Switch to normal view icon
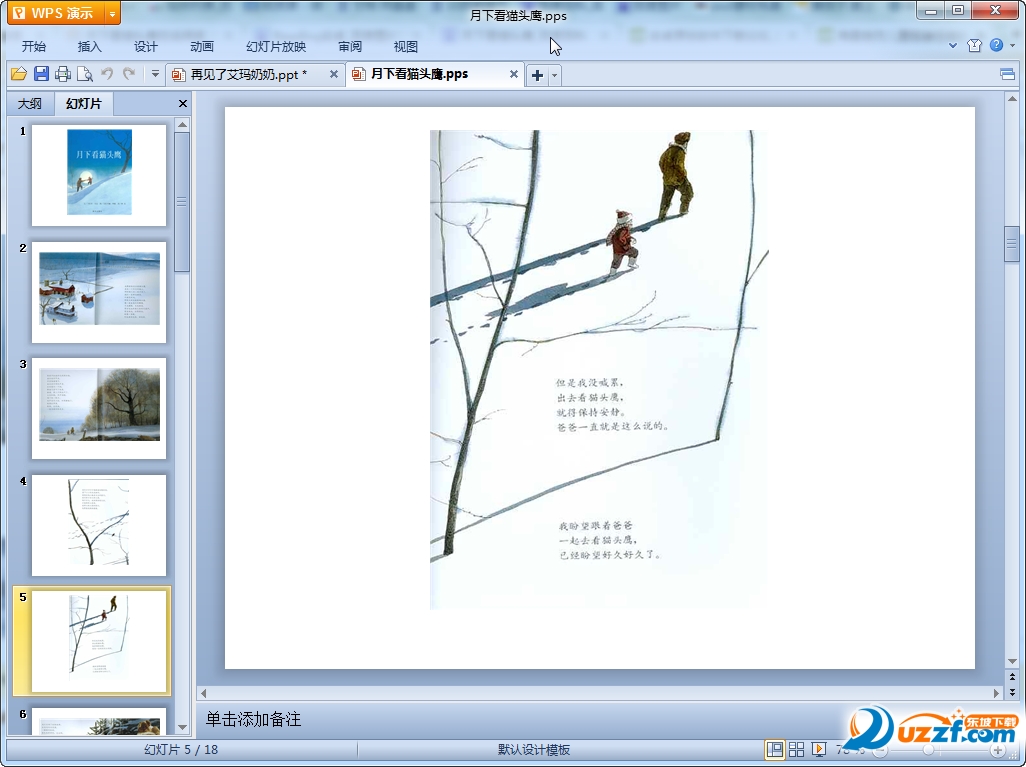The width and height of the screenshot is (1026, 767). (775, 749)
